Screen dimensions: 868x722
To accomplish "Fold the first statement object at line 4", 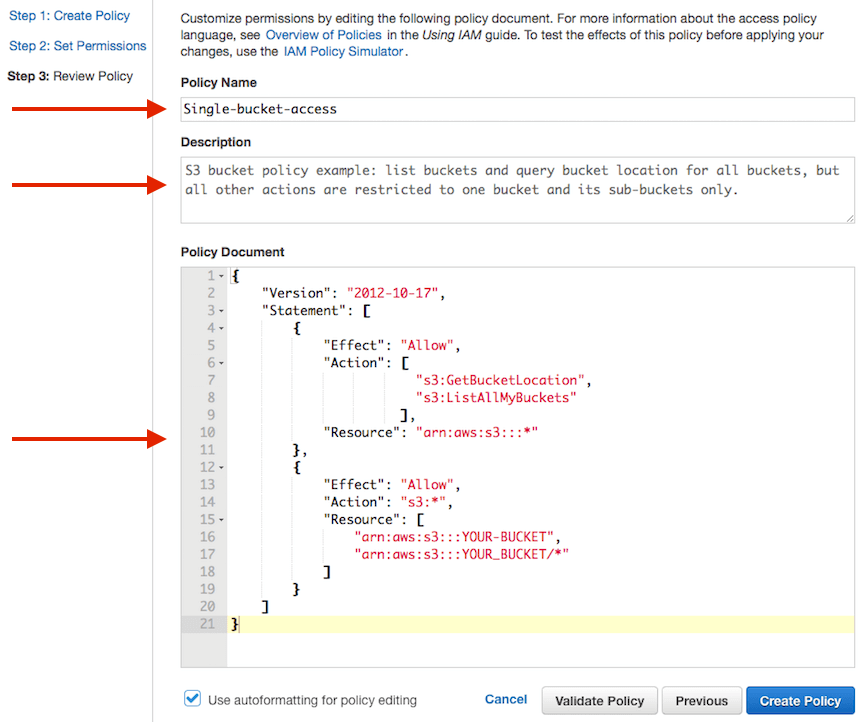I will click(x=221, y=328).
